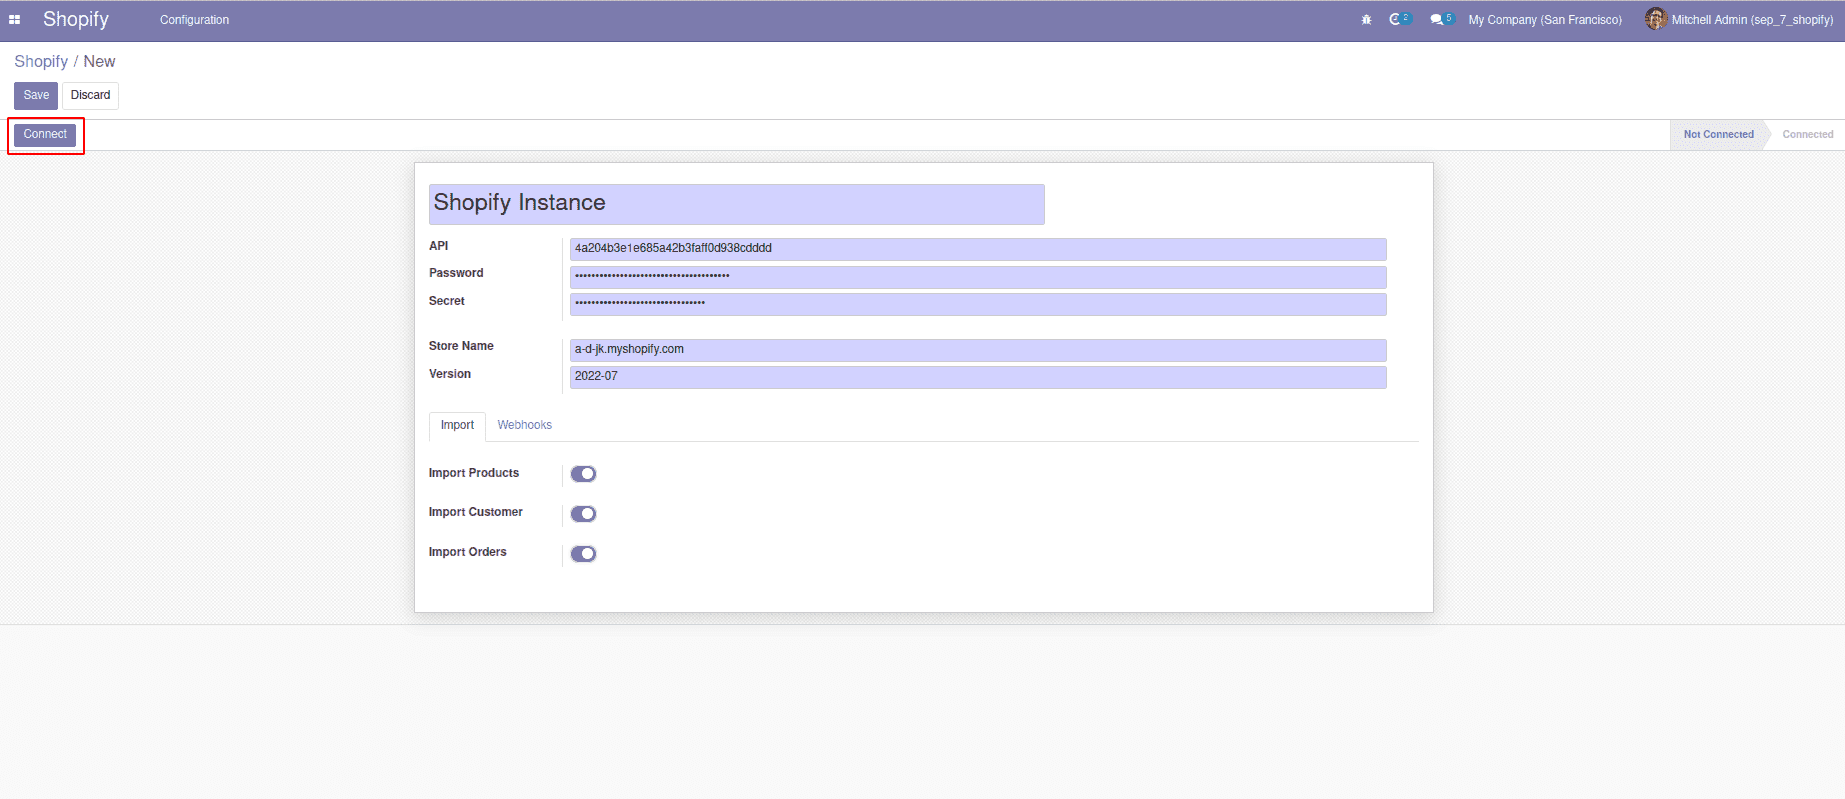The width and height of the screenshot is (1845, 799).
Task: Go to Shopify breadcrumb link
Action: (41, 61)
